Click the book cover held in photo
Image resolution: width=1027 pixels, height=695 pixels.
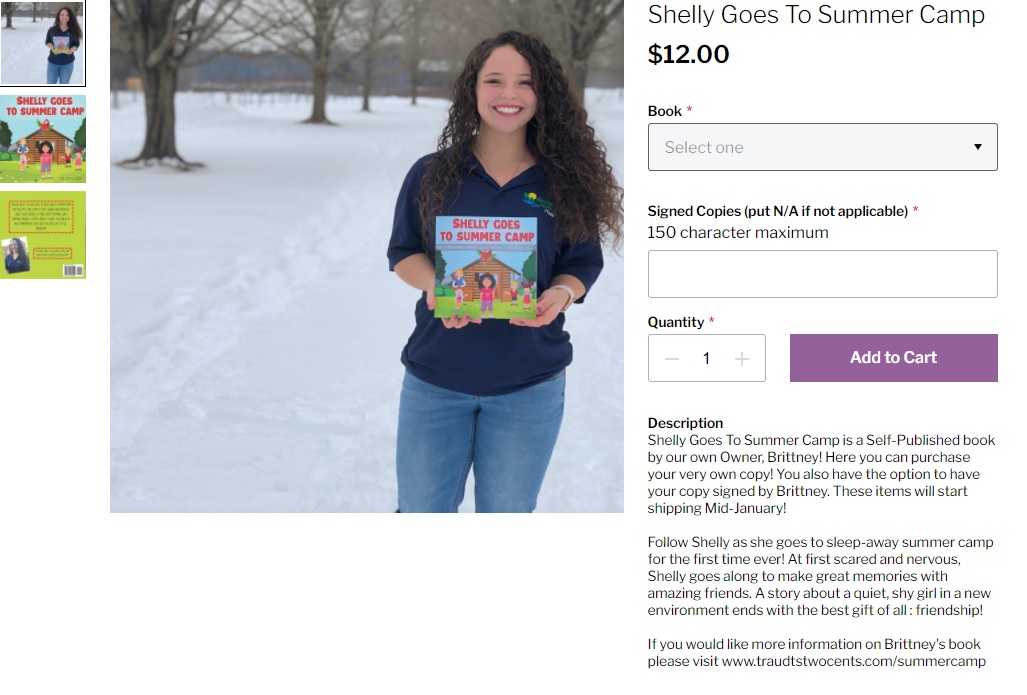pos(486,267)
